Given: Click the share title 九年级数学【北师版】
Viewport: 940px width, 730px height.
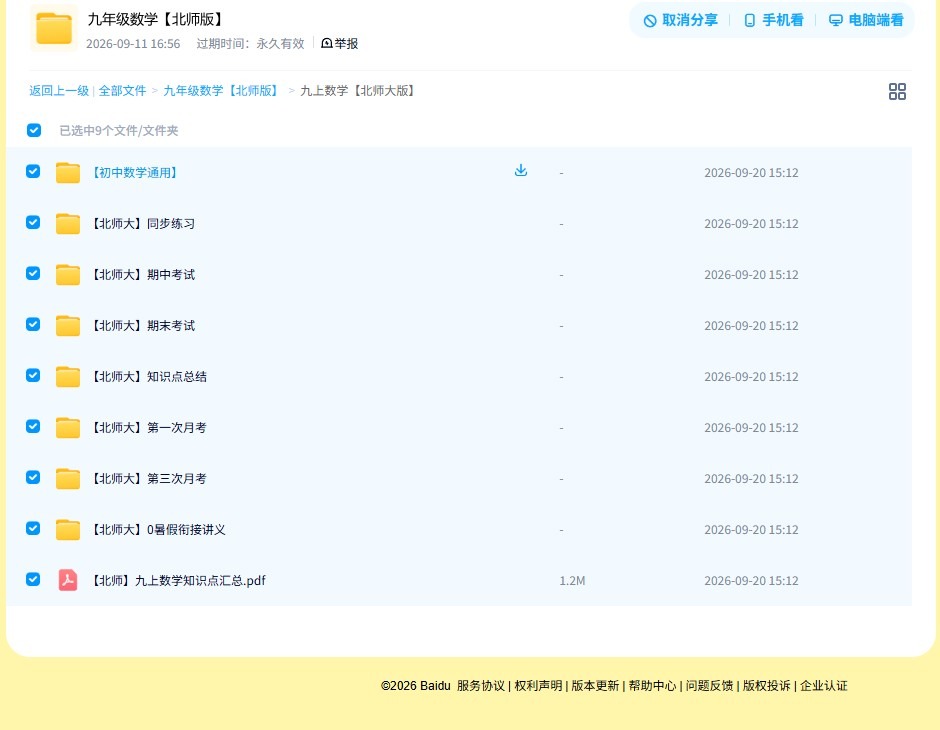Looking at the screenshot, I should (156, 19).
